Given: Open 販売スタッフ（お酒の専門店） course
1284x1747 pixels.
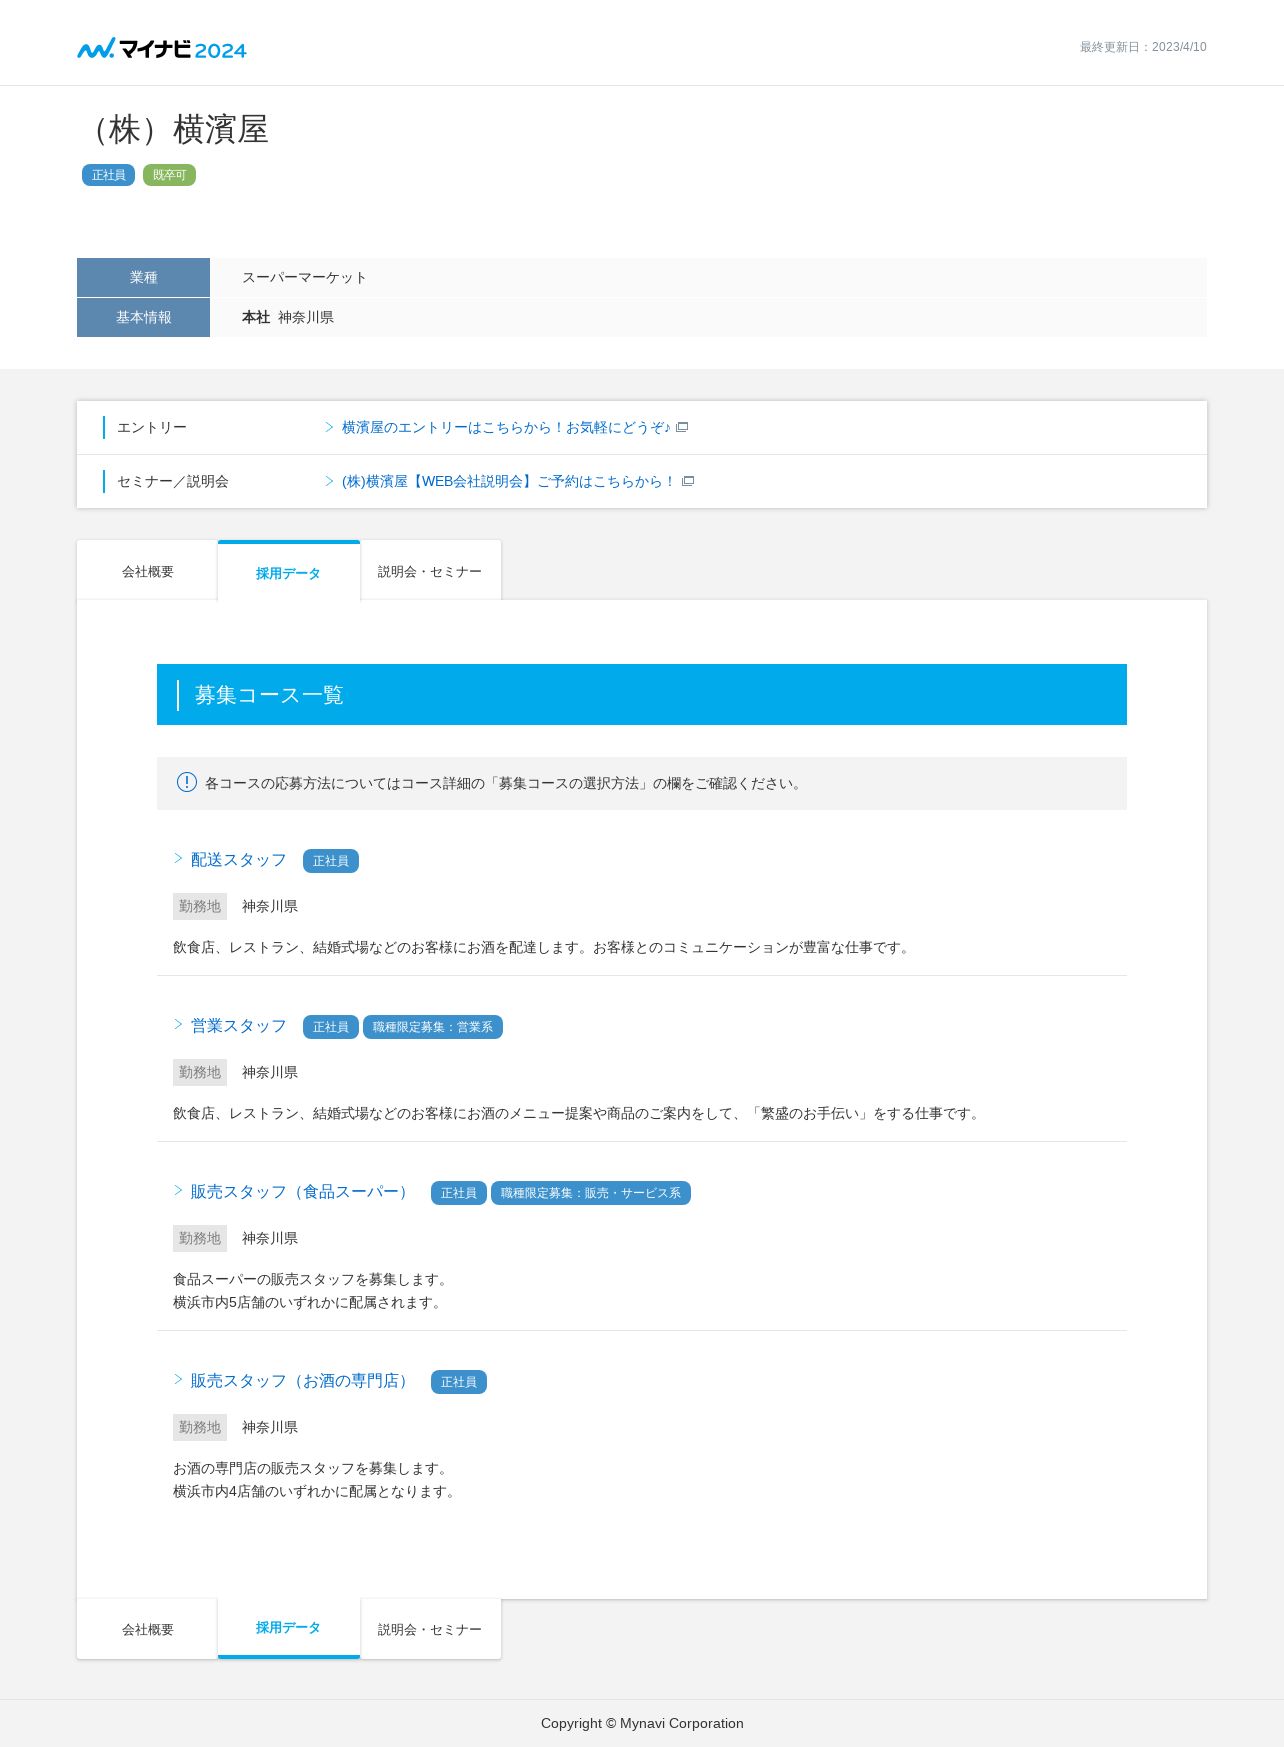Looking at the screenshot, I should (x=302, y=1381).
